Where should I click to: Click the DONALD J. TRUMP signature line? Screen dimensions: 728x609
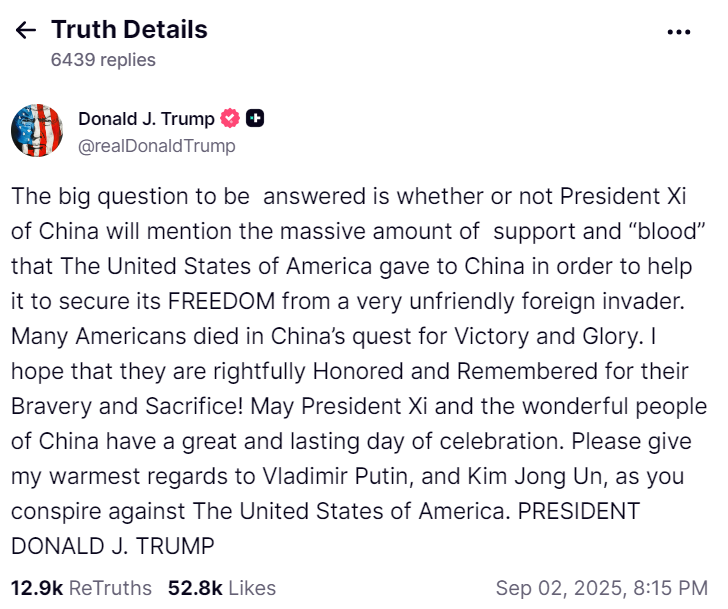[113, 546]
